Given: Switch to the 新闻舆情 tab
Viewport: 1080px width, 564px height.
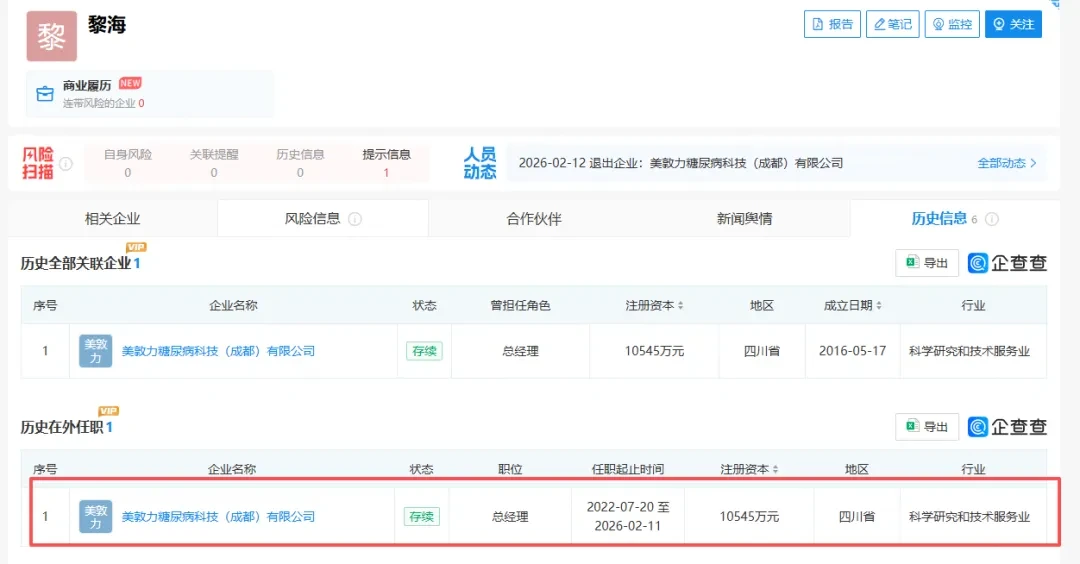Looking at the screenshot, I should [745, 219].
